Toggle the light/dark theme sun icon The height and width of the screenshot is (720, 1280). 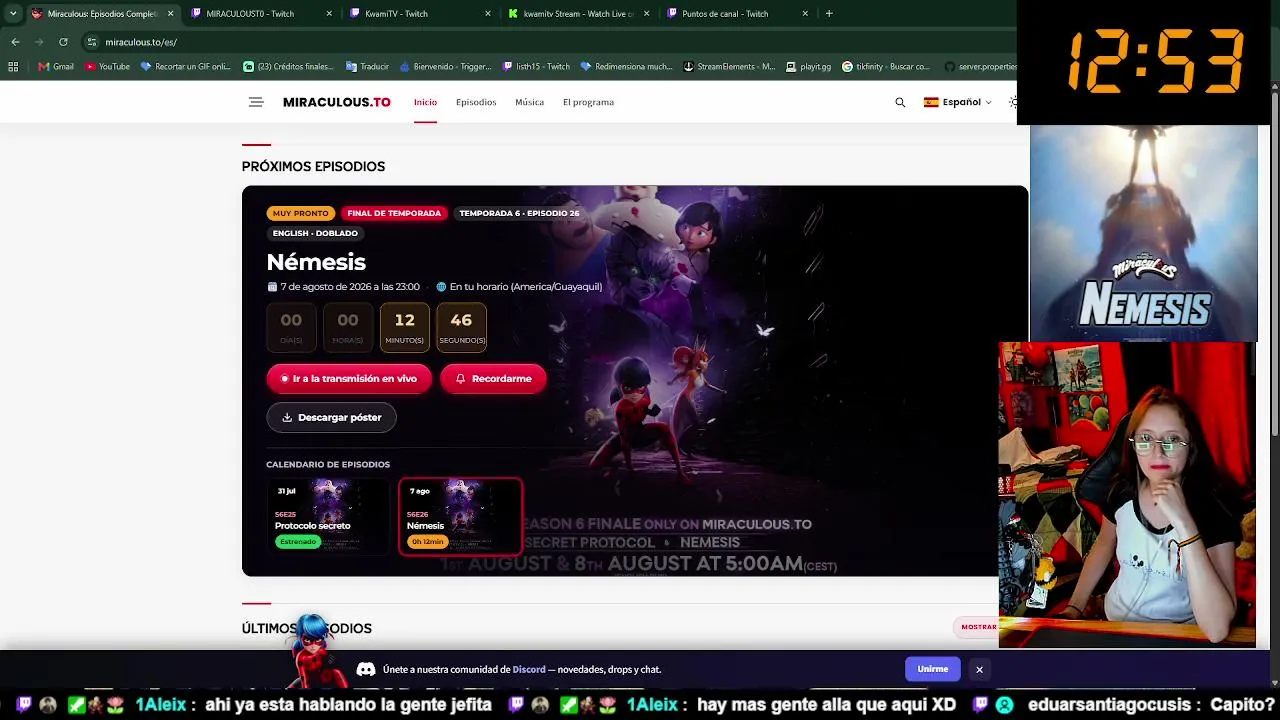1013,102
